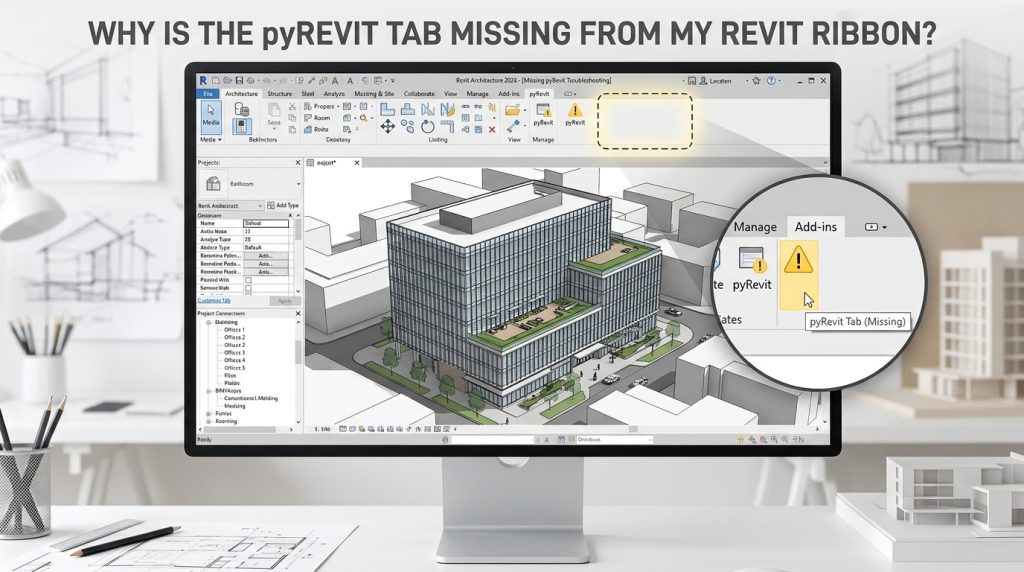Click the star favorites icon in title bar
The width and height of the screenshot is (1024, 572).
pos(756,81)
